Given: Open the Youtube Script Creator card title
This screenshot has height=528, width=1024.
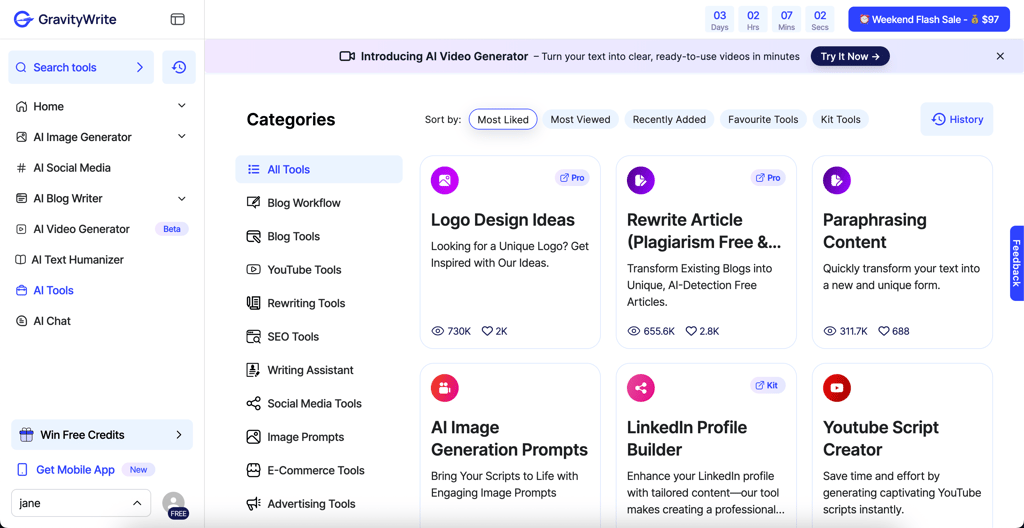Looking at the screenshot, I should click(x=881, y=438).
